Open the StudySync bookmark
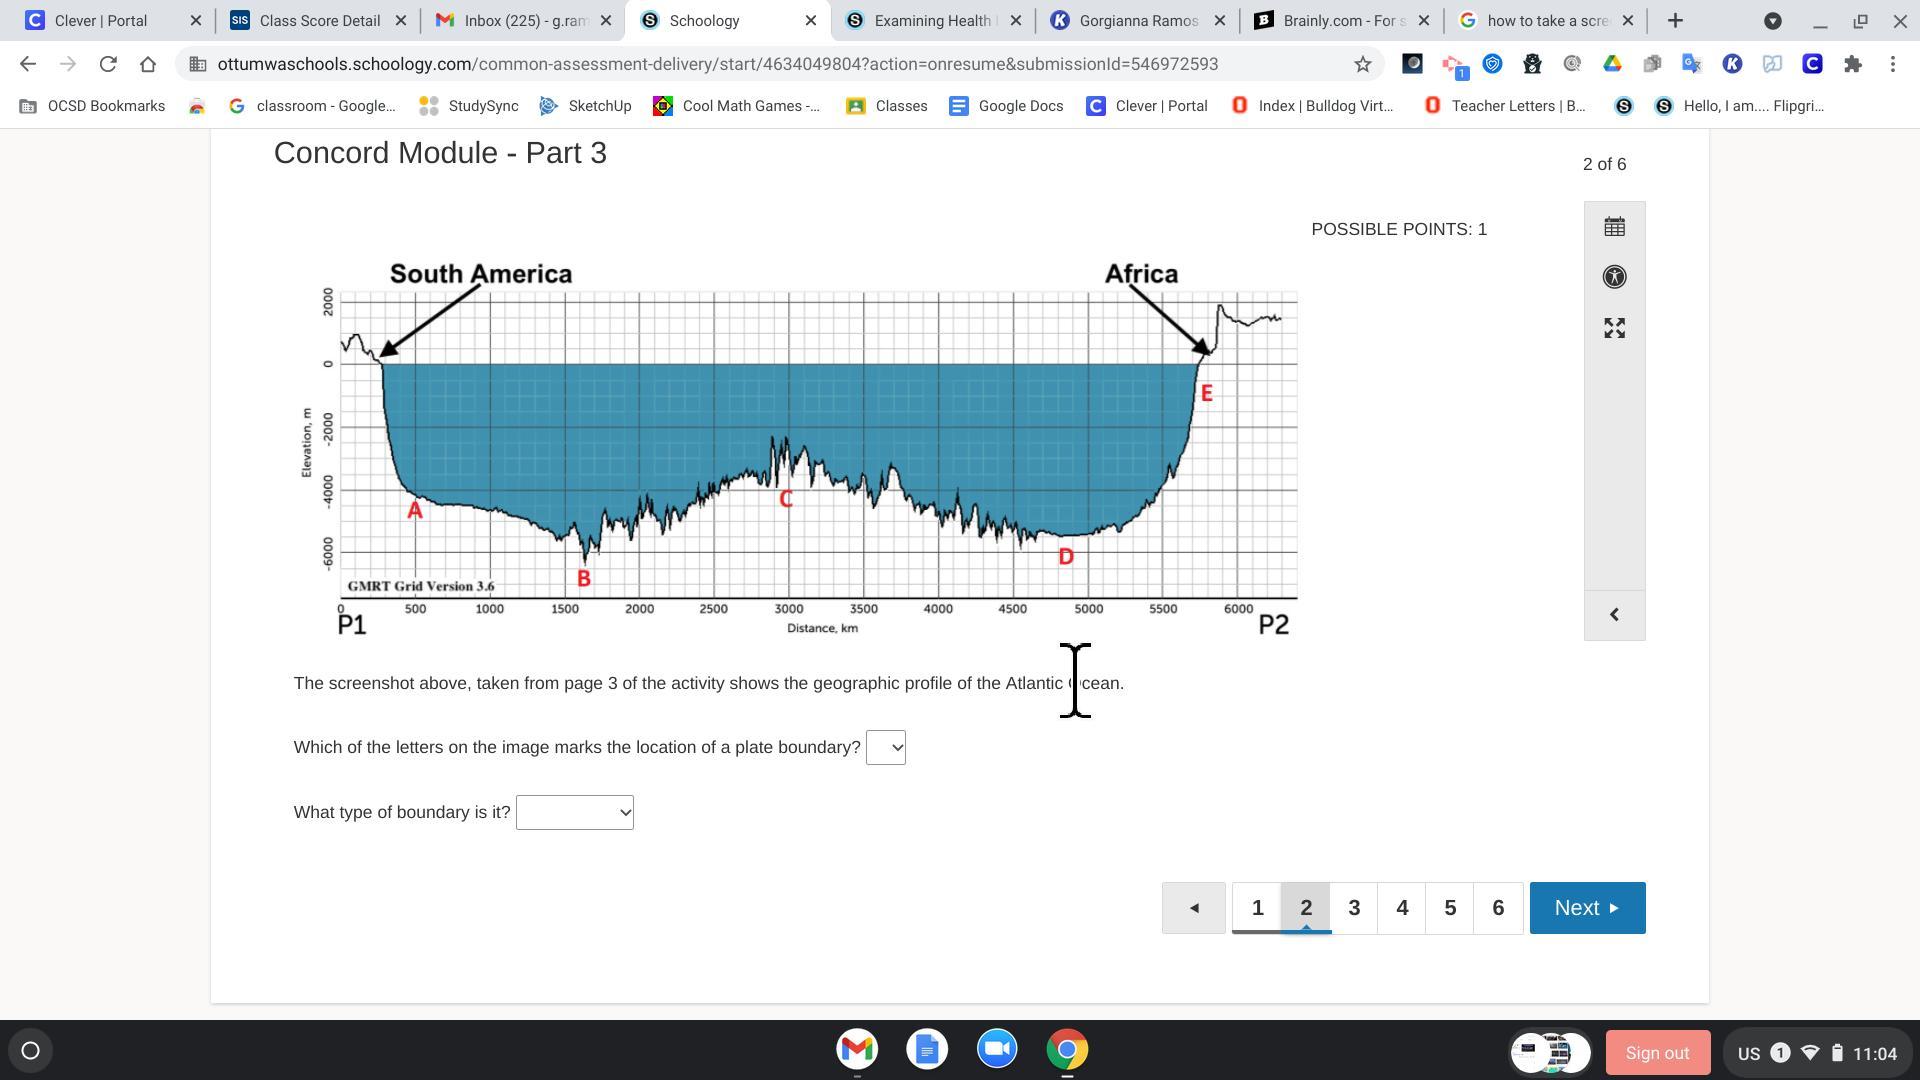 pos(469,106)
